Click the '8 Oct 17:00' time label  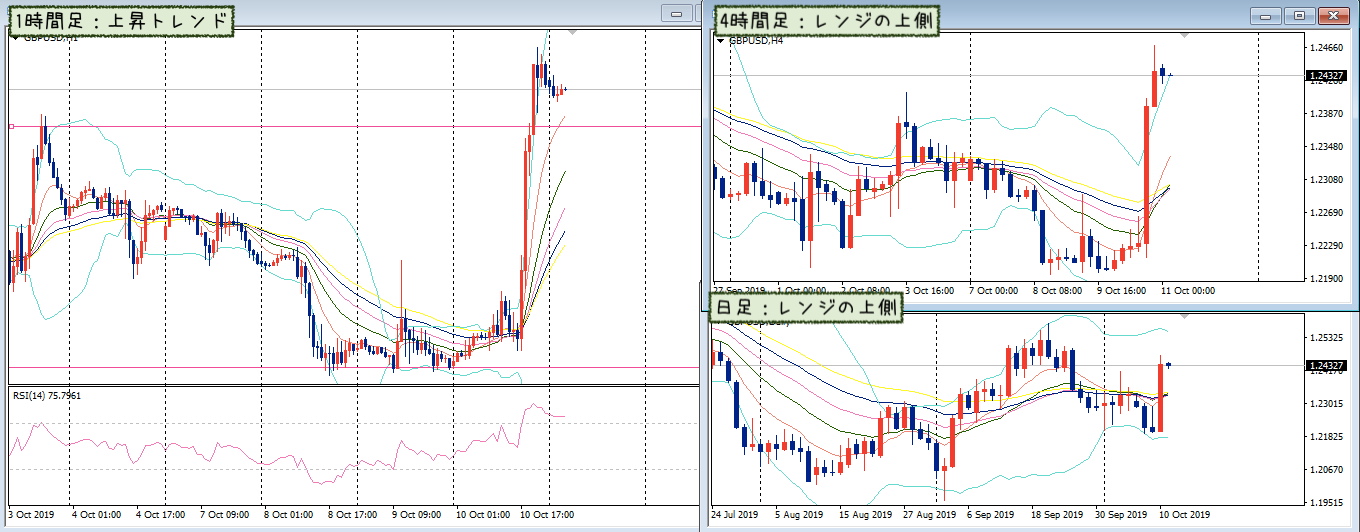point(350,515)
